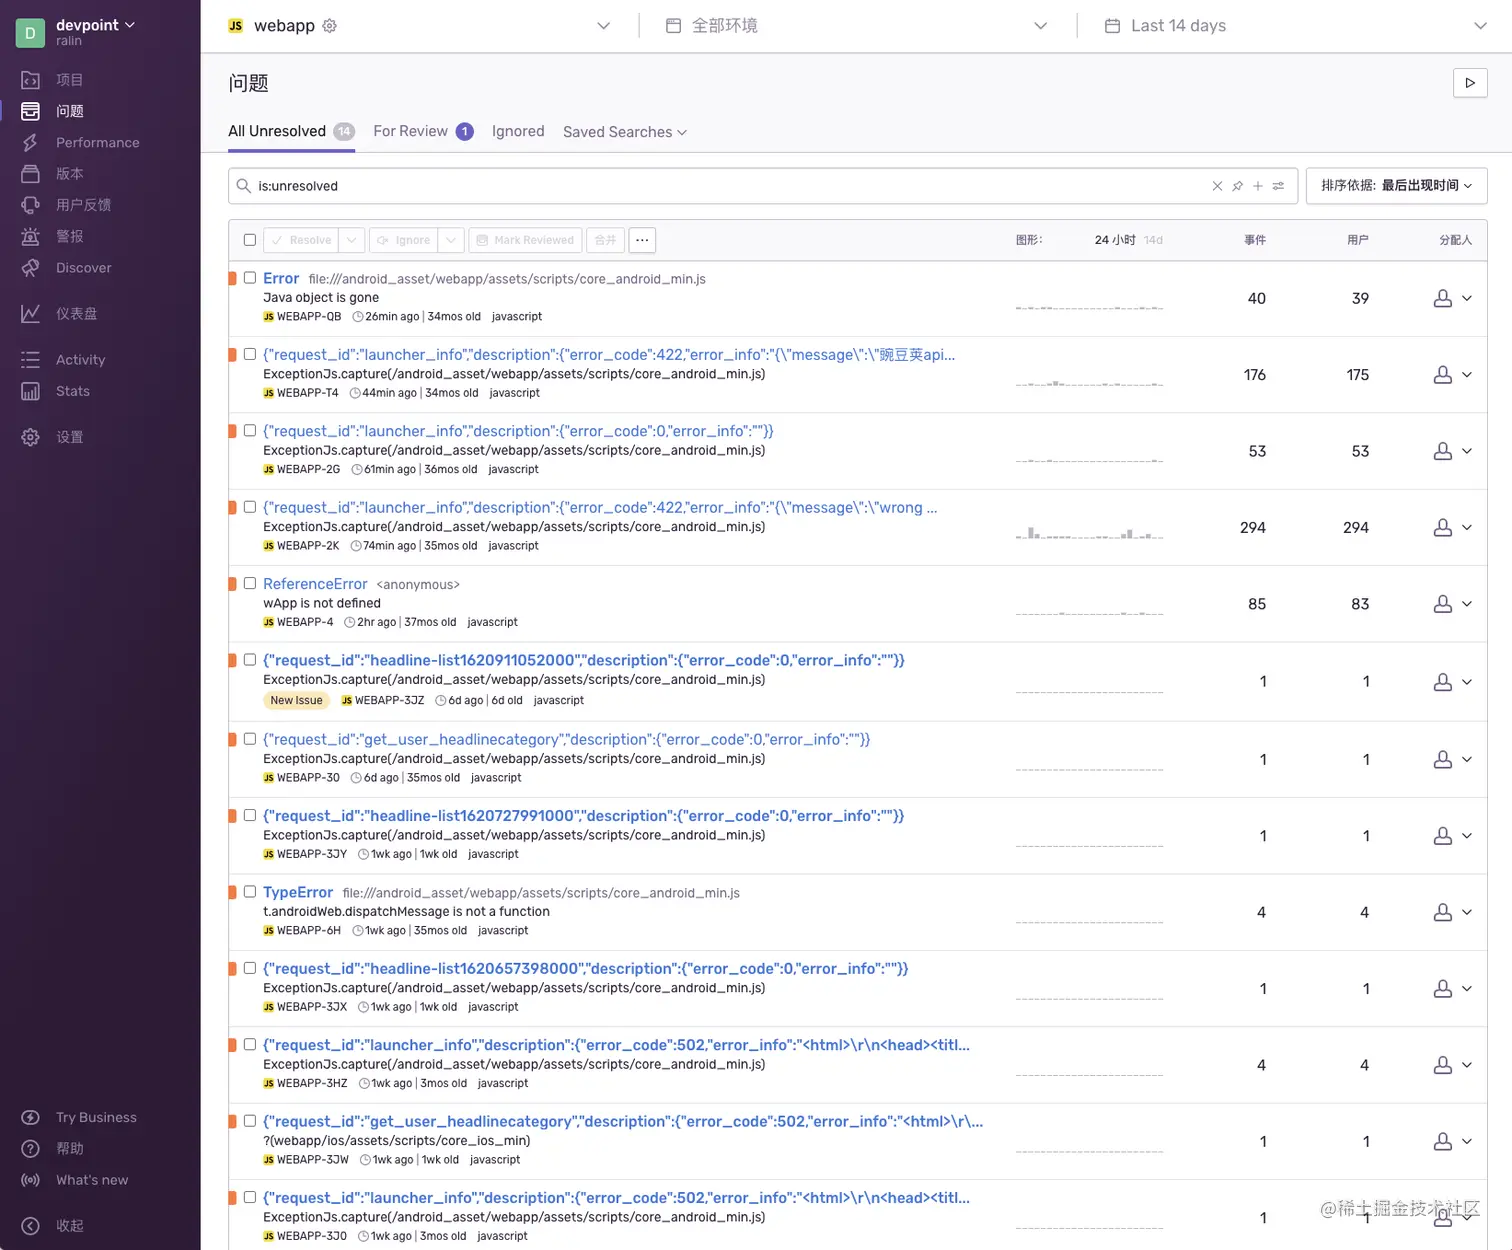Open What's new broadcast icon
The width and height of the screenshot is (1512, 1250).
pyautogui.click(x=31, y=1180)
